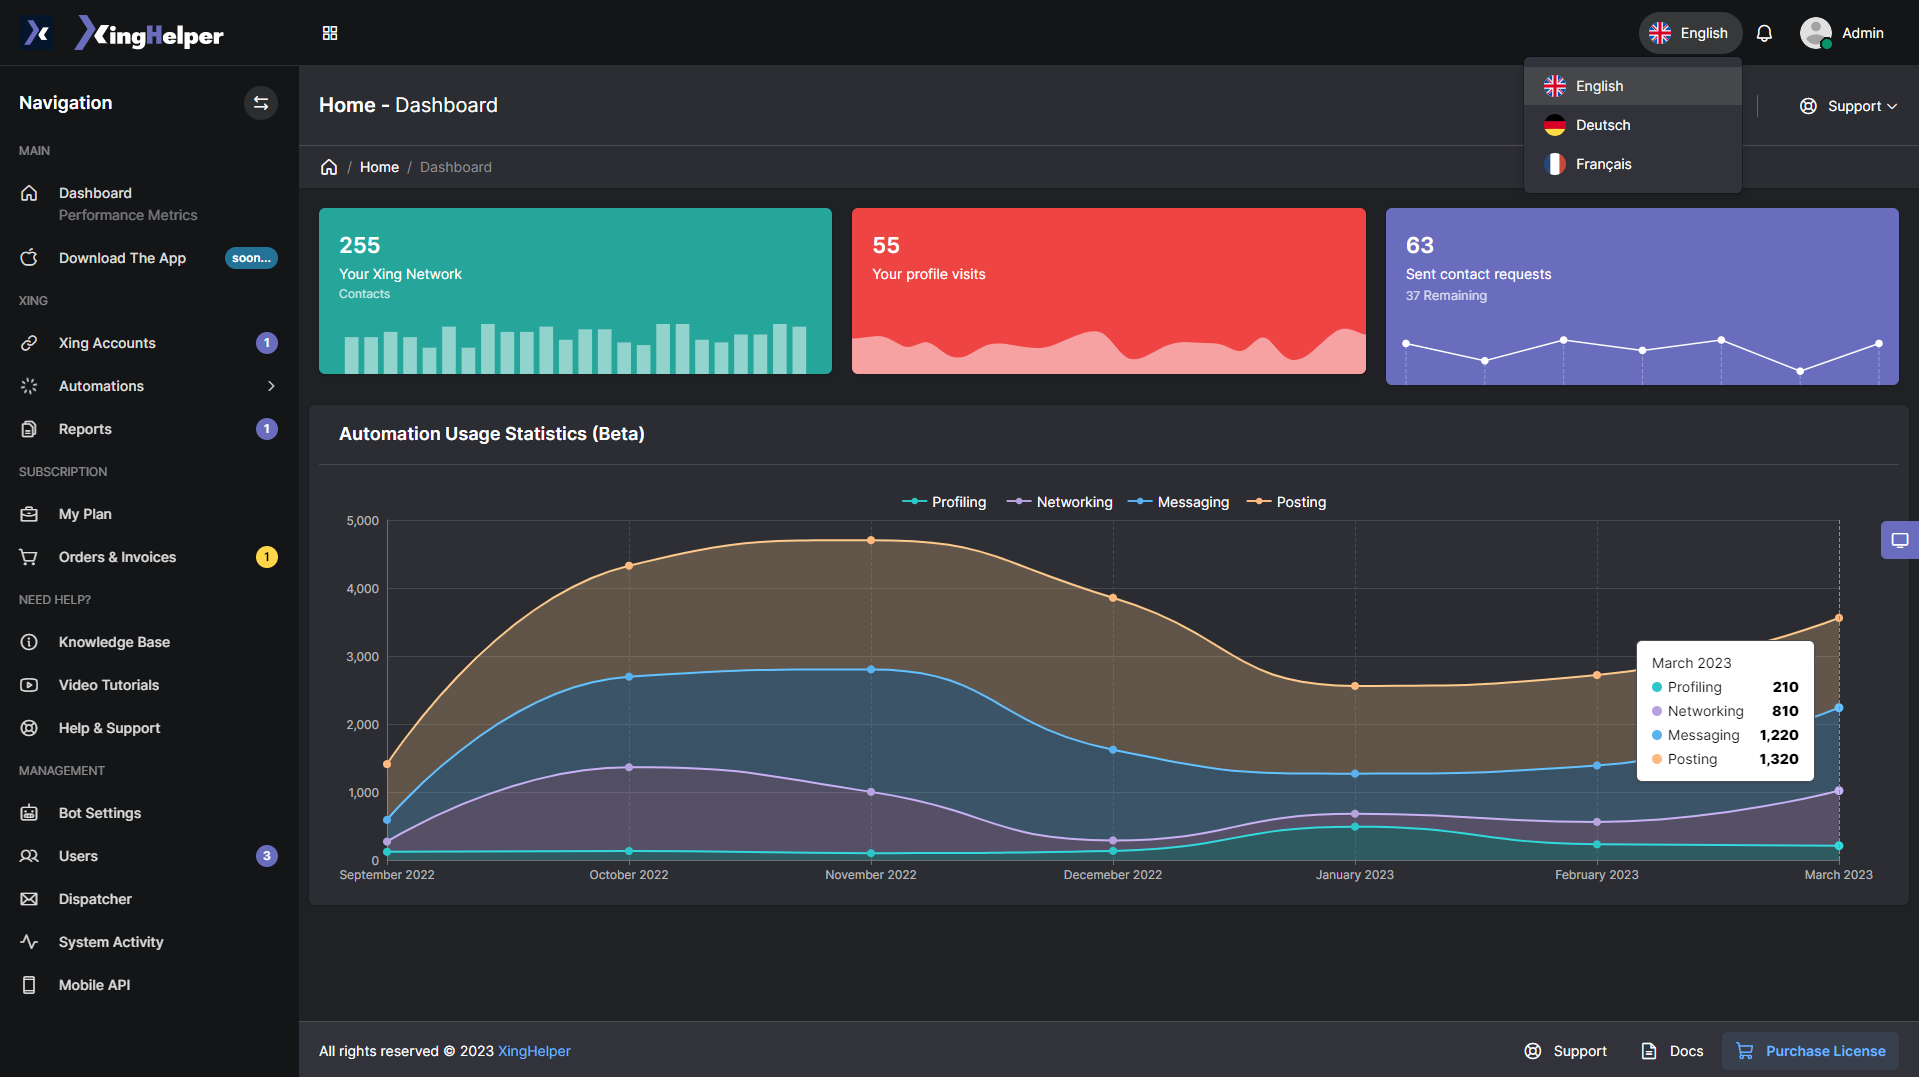The height and width of the screenshot is (1077, 1919).
Task: Click the Posting point at November 2022
Action: (871, 540)
